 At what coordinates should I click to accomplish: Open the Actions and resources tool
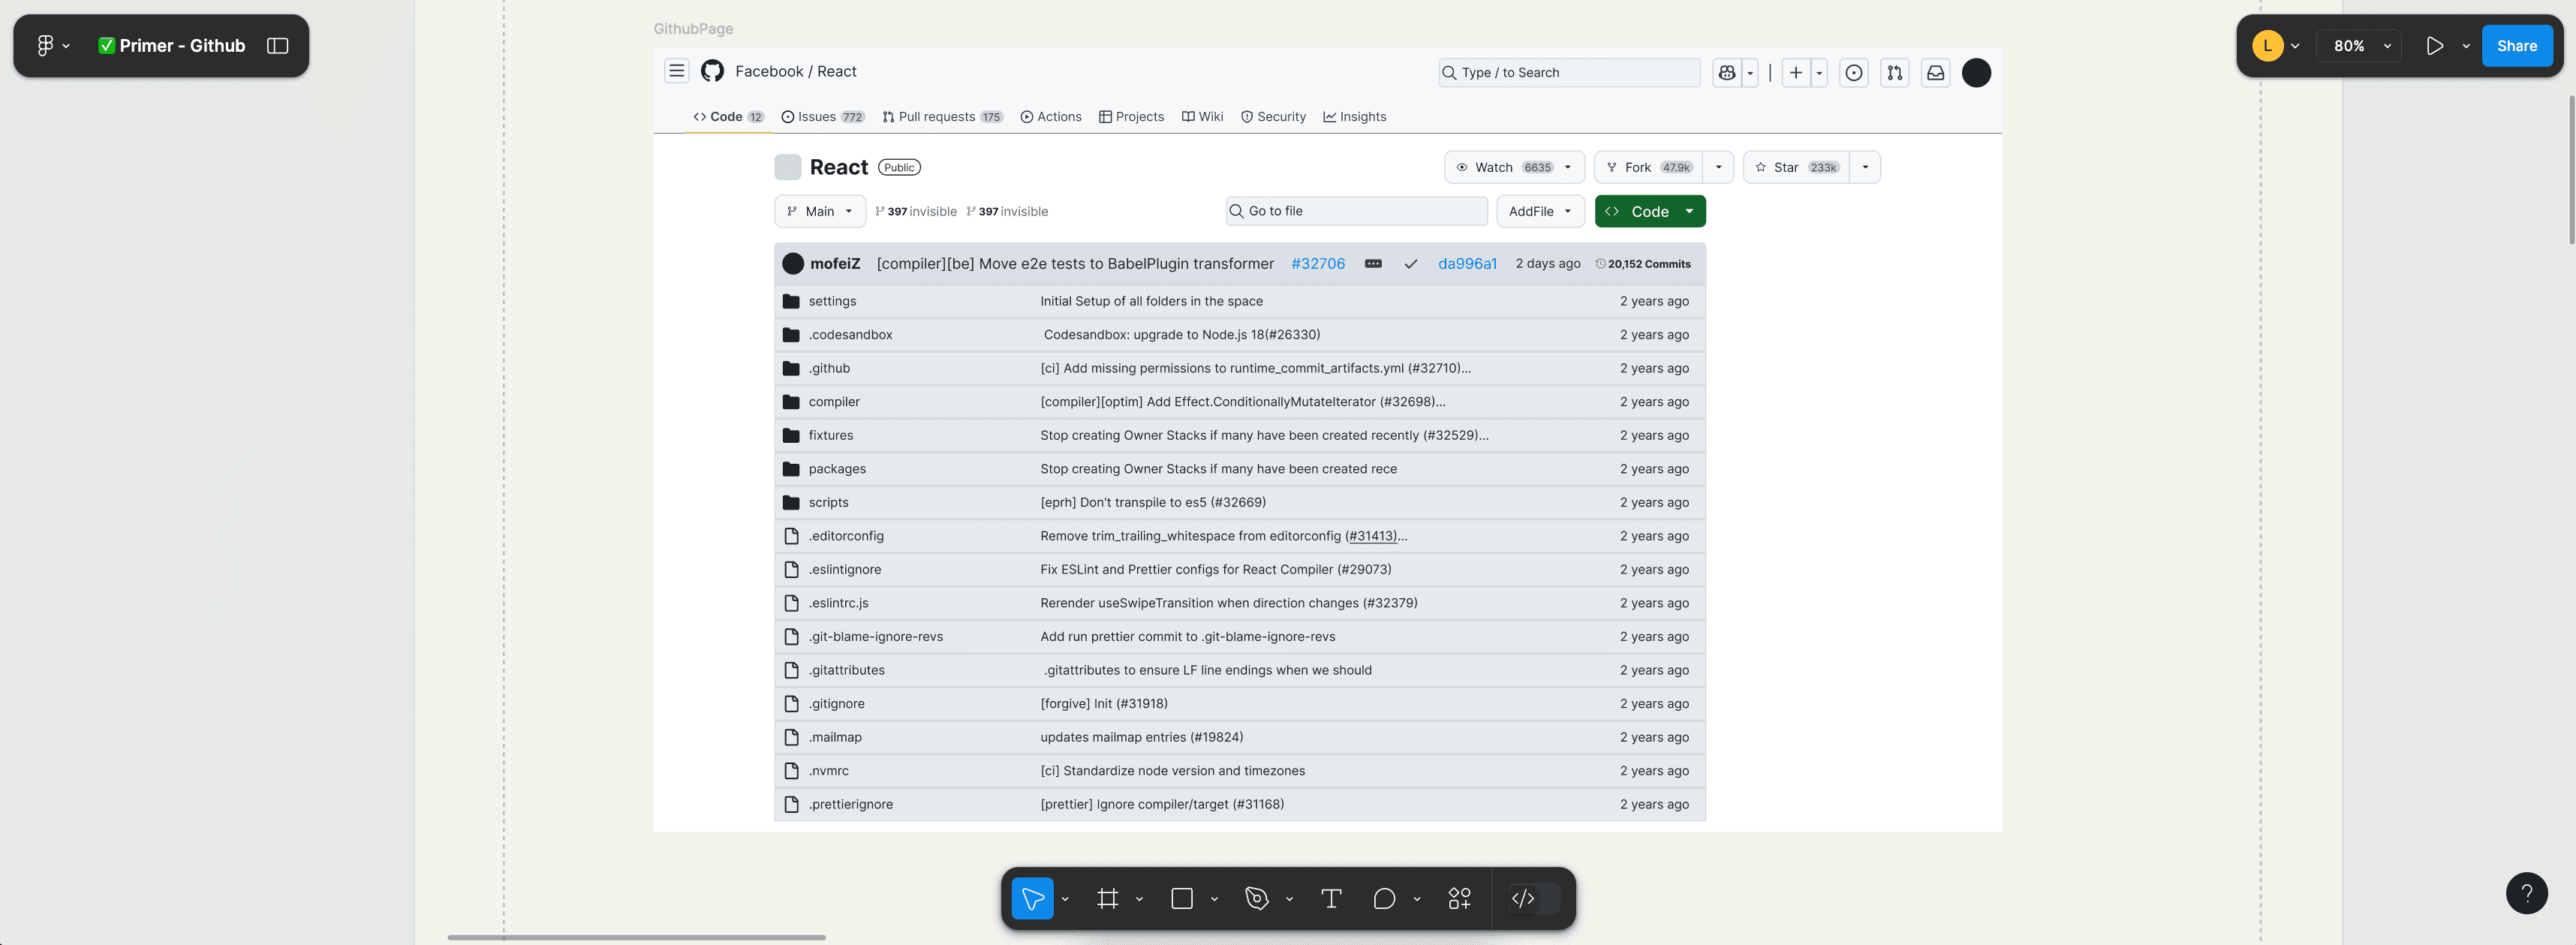pos(1459,898)
